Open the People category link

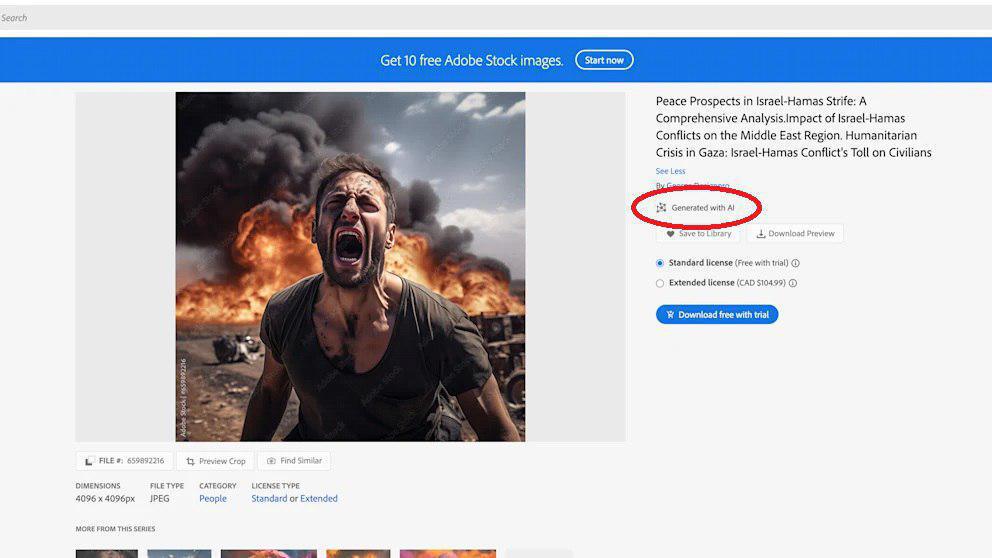click(213, 499)
